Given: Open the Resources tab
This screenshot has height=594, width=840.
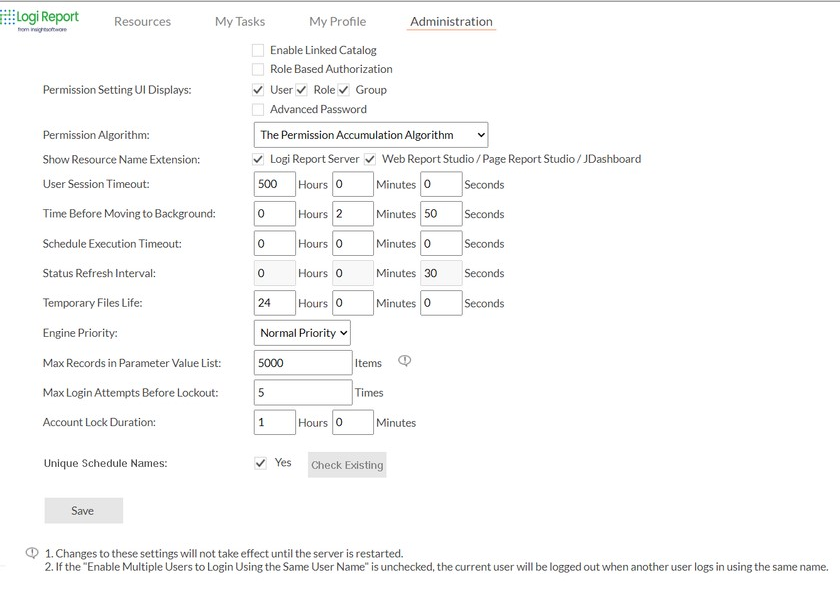Looking at the screenshot, I should coord(142,22).
